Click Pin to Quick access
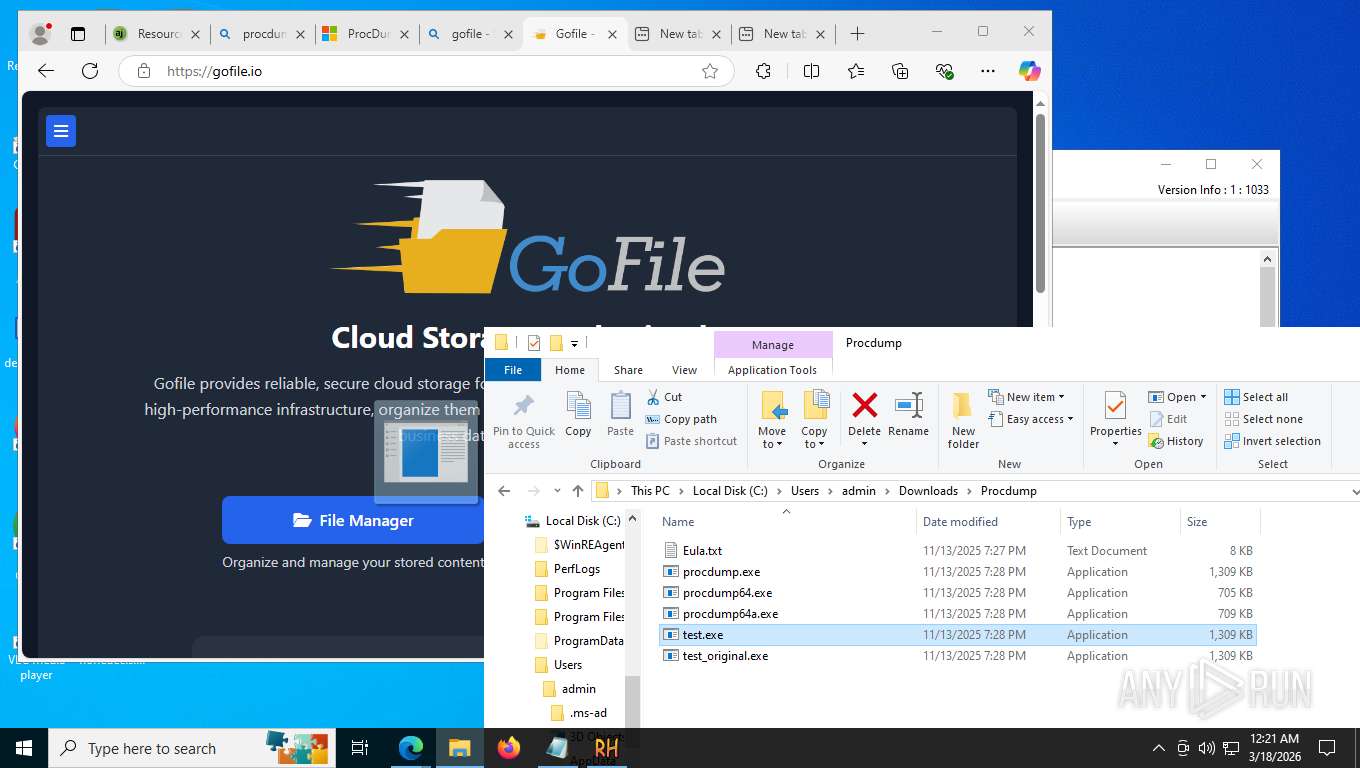1360x768 pixels. pos(524,421)
